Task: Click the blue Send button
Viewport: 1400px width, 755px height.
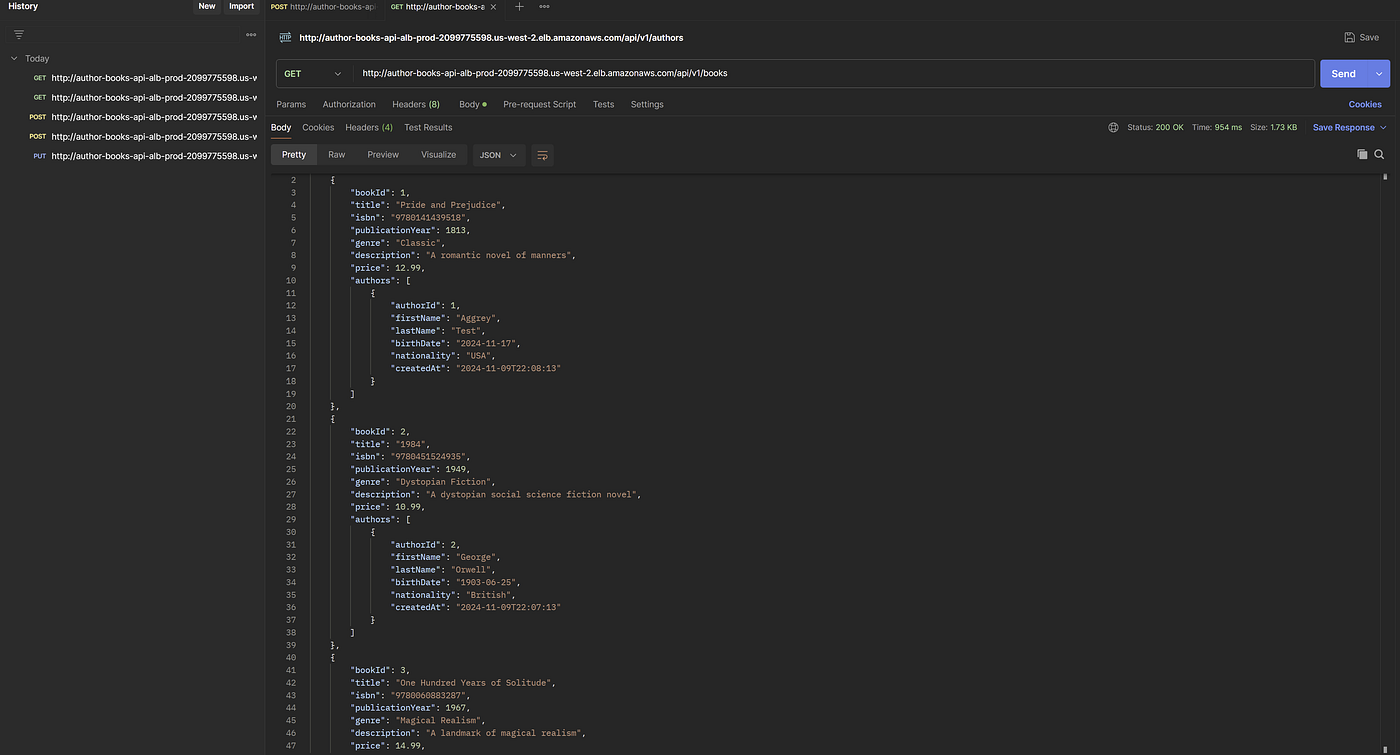Action: [1344, 74]
